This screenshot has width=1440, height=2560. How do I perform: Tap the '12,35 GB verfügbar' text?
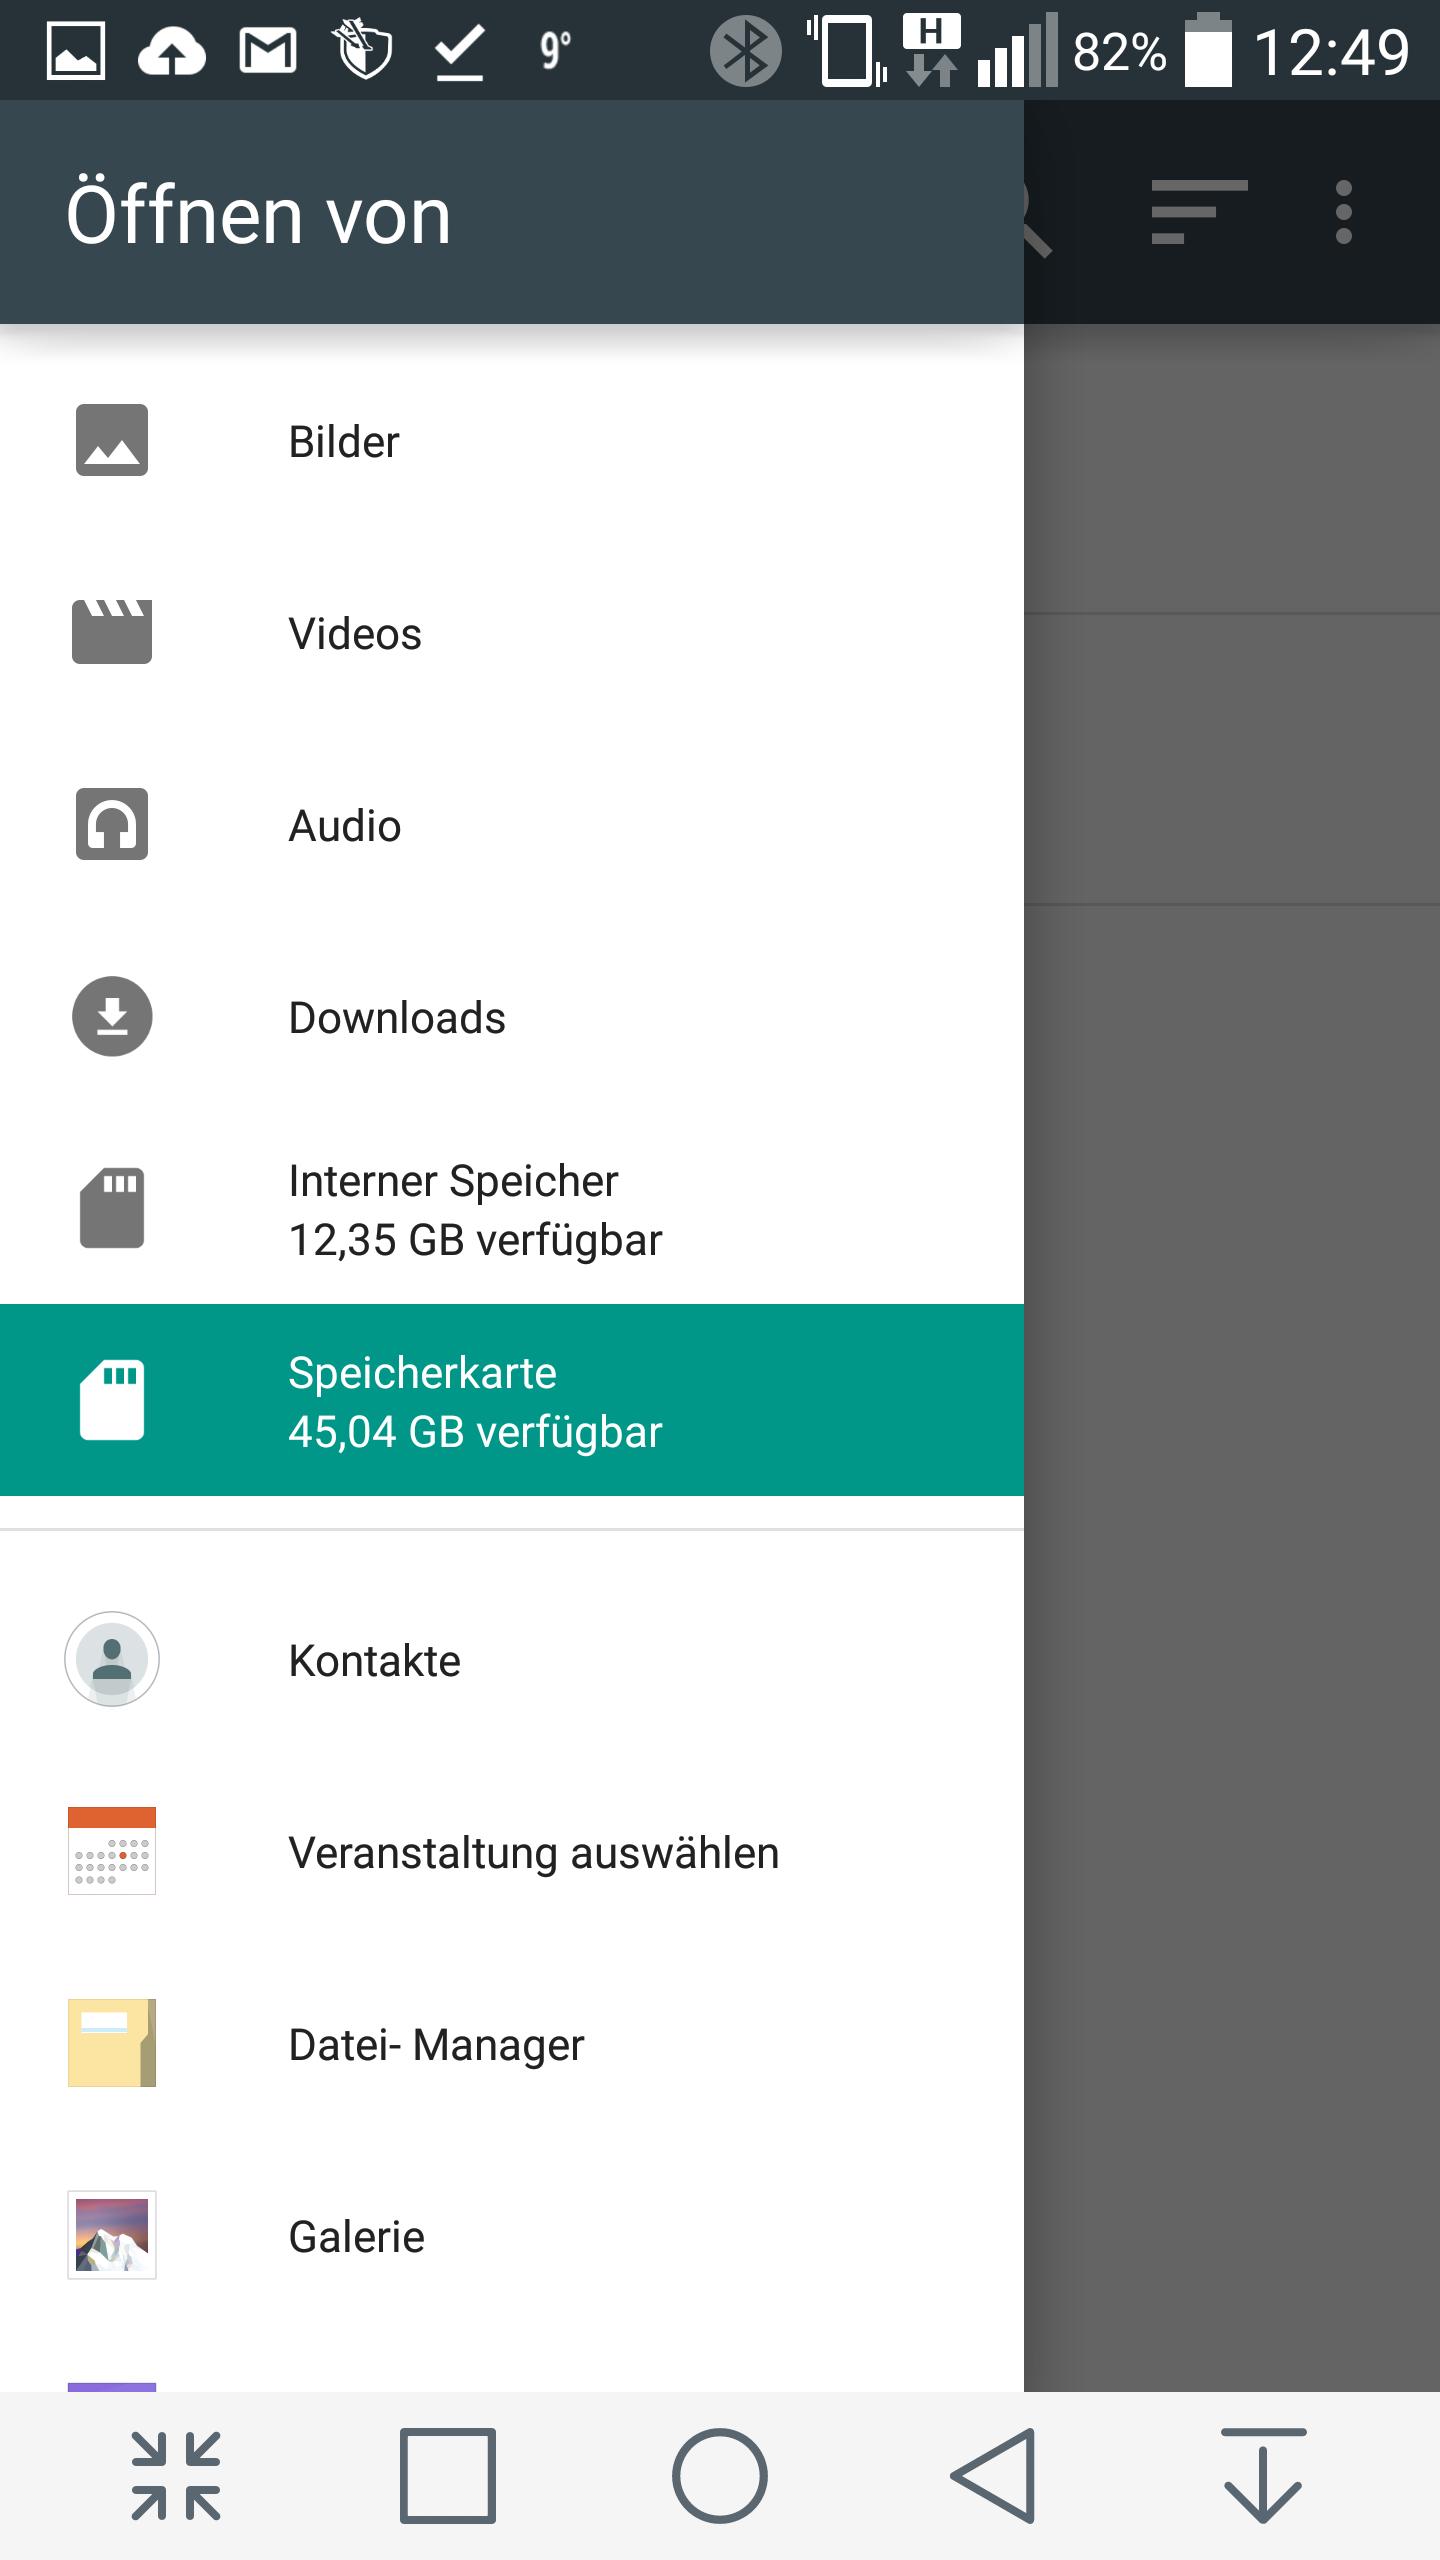475,1240
